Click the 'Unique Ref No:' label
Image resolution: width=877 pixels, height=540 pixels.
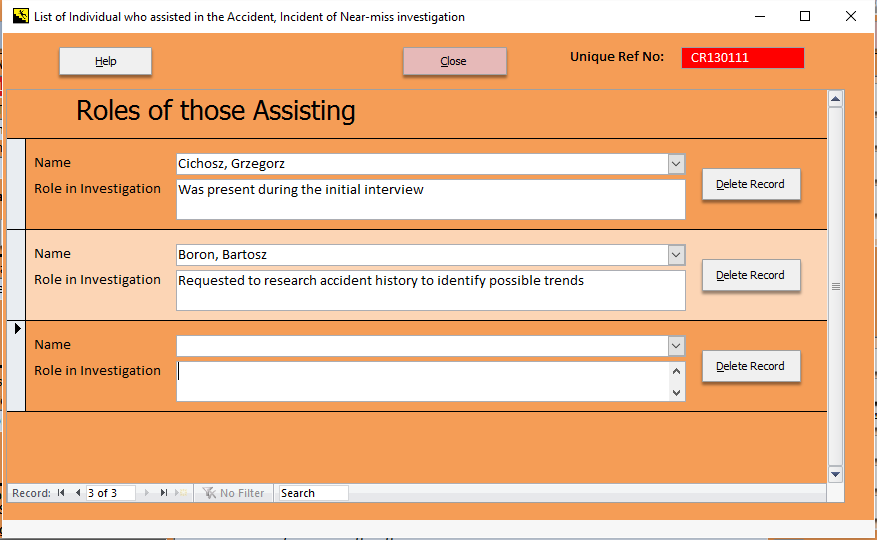[617, 57]
